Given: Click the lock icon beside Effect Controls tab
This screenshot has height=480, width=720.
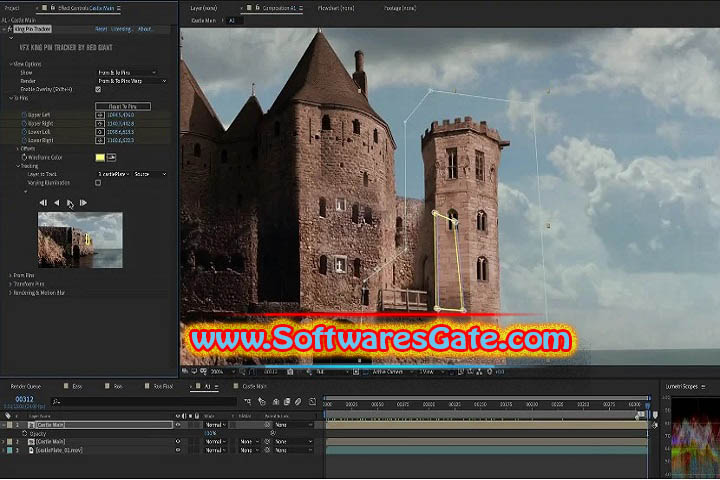Looking at the screenshot, I should [53, 8].
